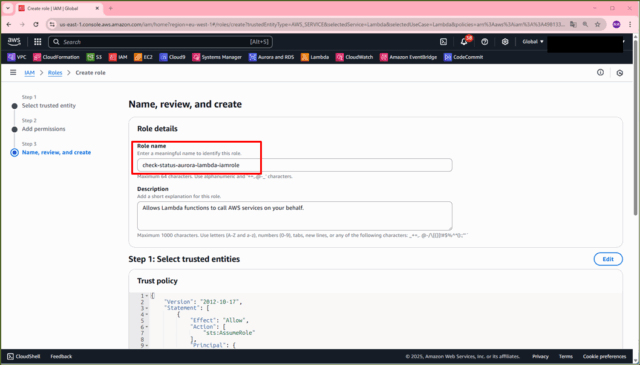640x365 pixels.
Task: Collapse trust policy line 3 fold arrow
Action: point(147,308)
